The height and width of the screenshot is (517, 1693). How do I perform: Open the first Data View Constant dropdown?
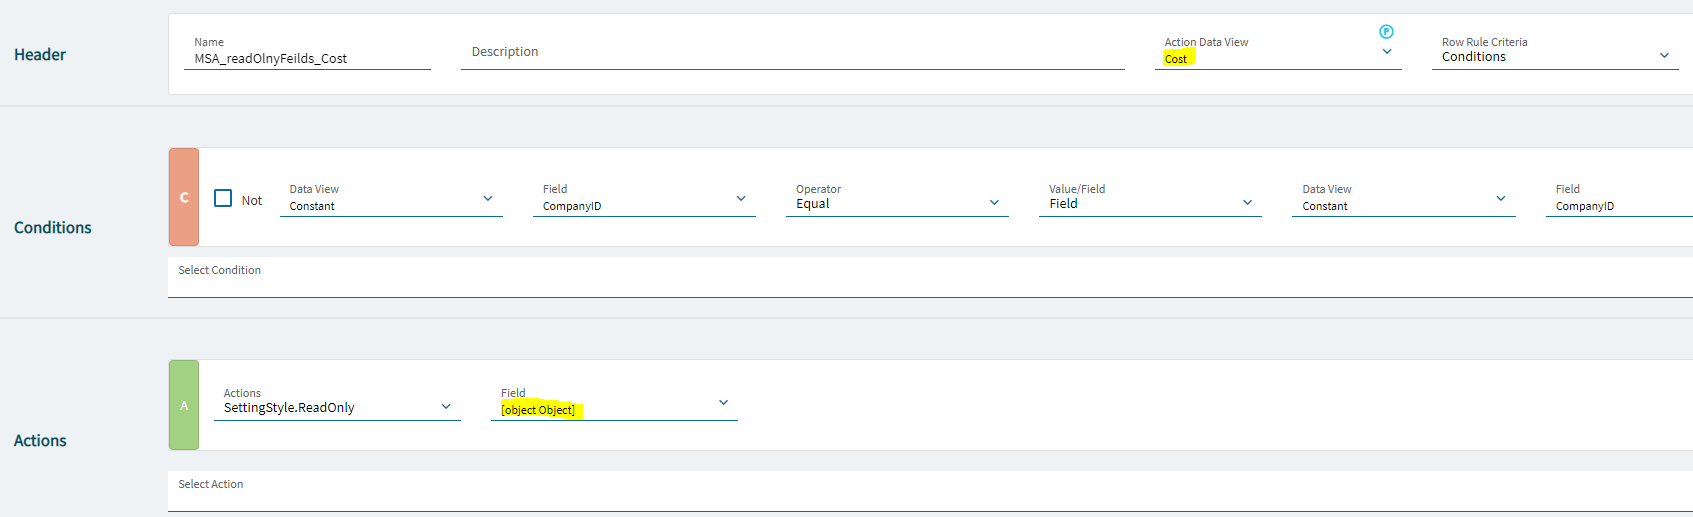point(391,199)
